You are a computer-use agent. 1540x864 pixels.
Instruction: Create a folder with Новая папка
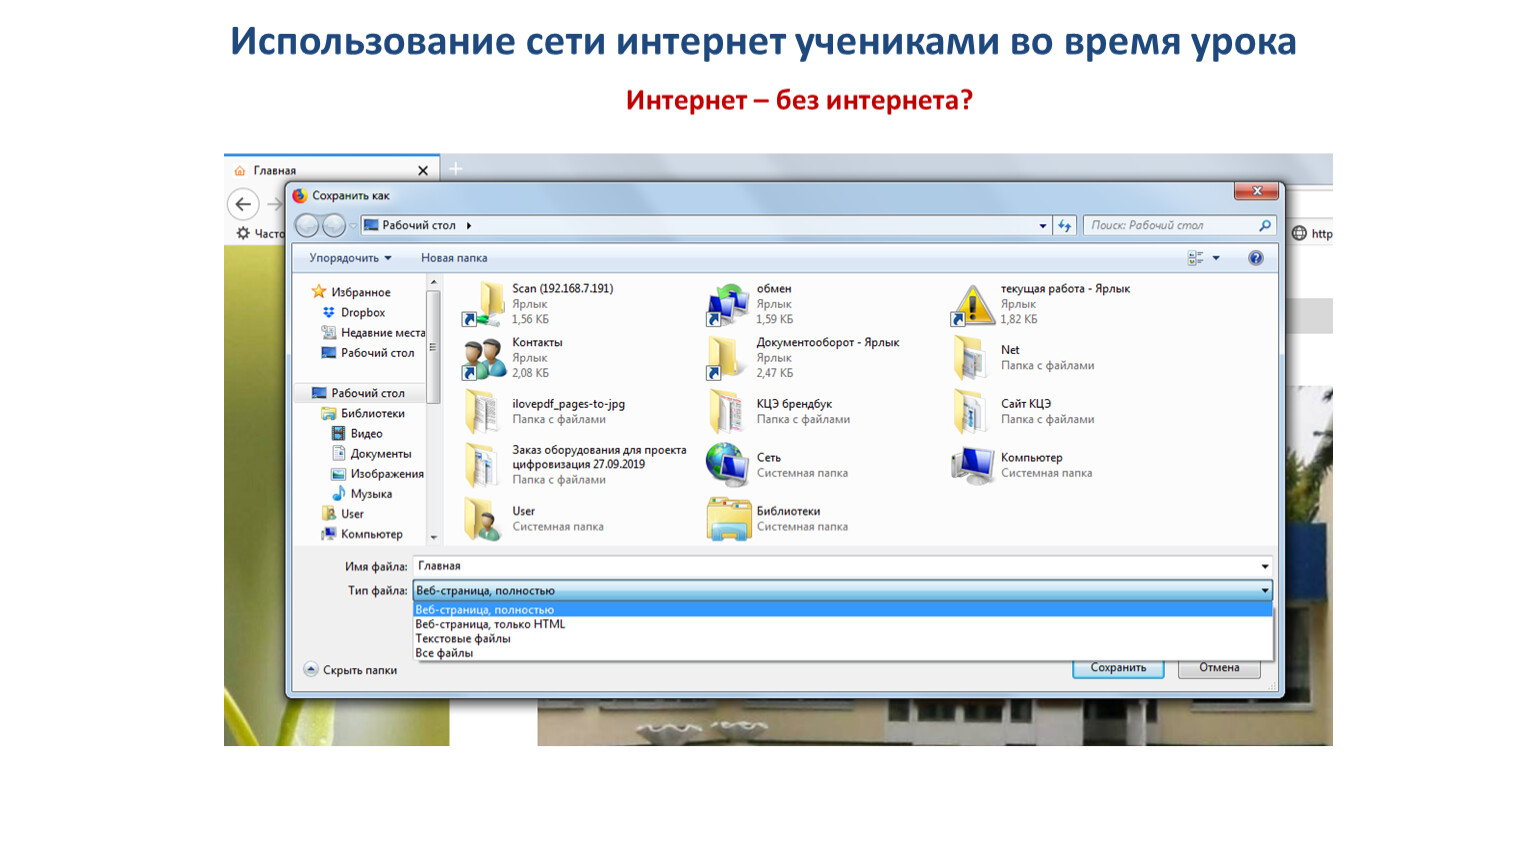coord(454,258)
